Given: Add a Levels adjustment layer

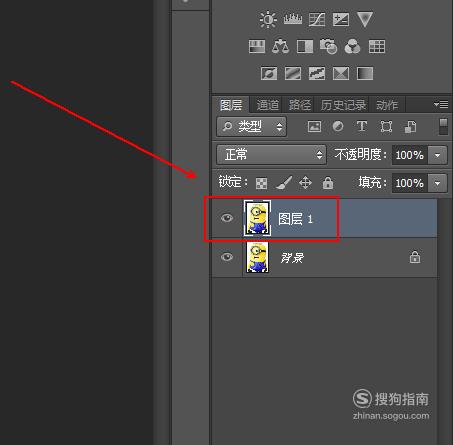Looking at the screenshot, I should pos(293,19).
